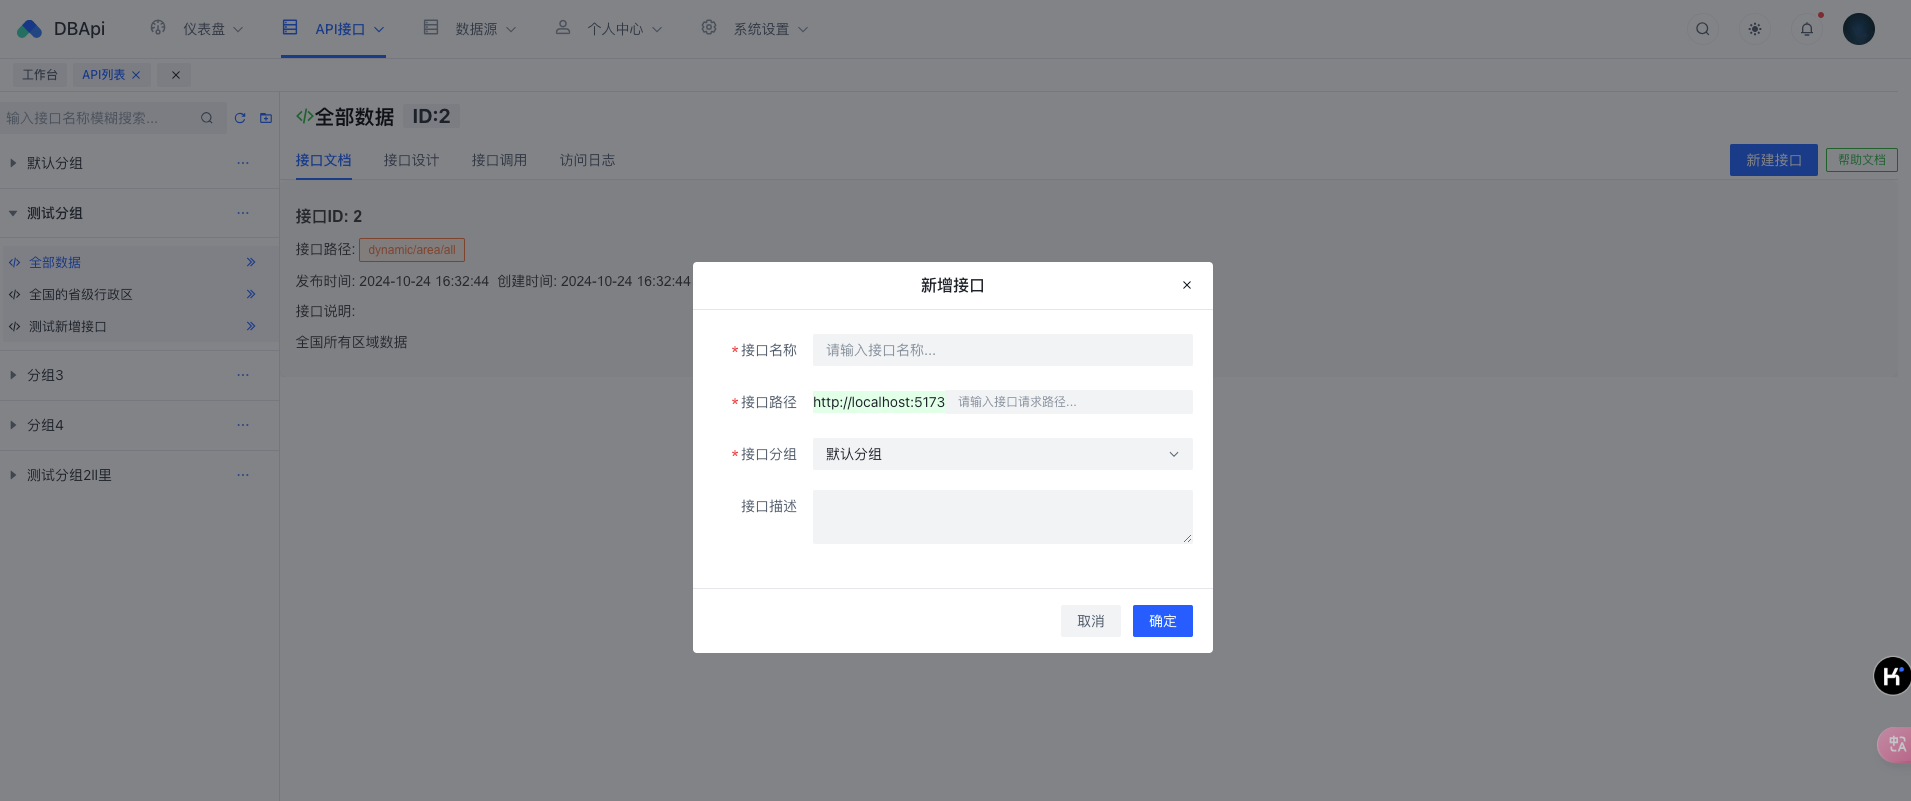Open the 仪表盘 dashboard menu
This screenshot has width=1911, height=801.
(197, 29)
